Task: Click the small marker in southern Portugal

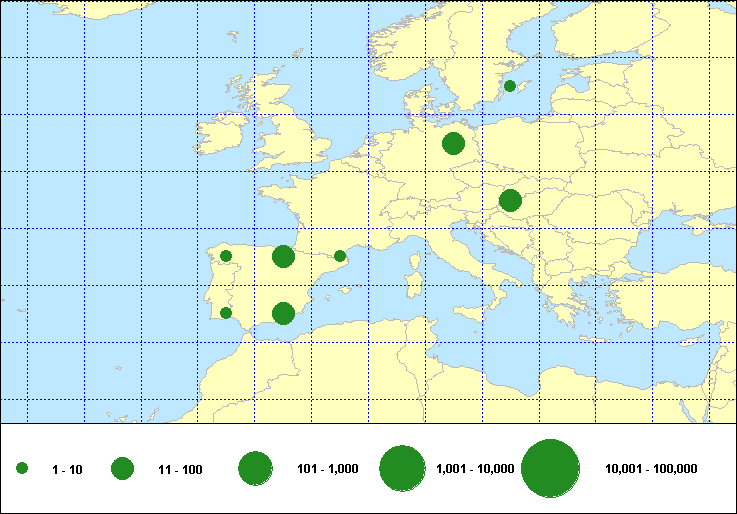Action: (226, 313)
